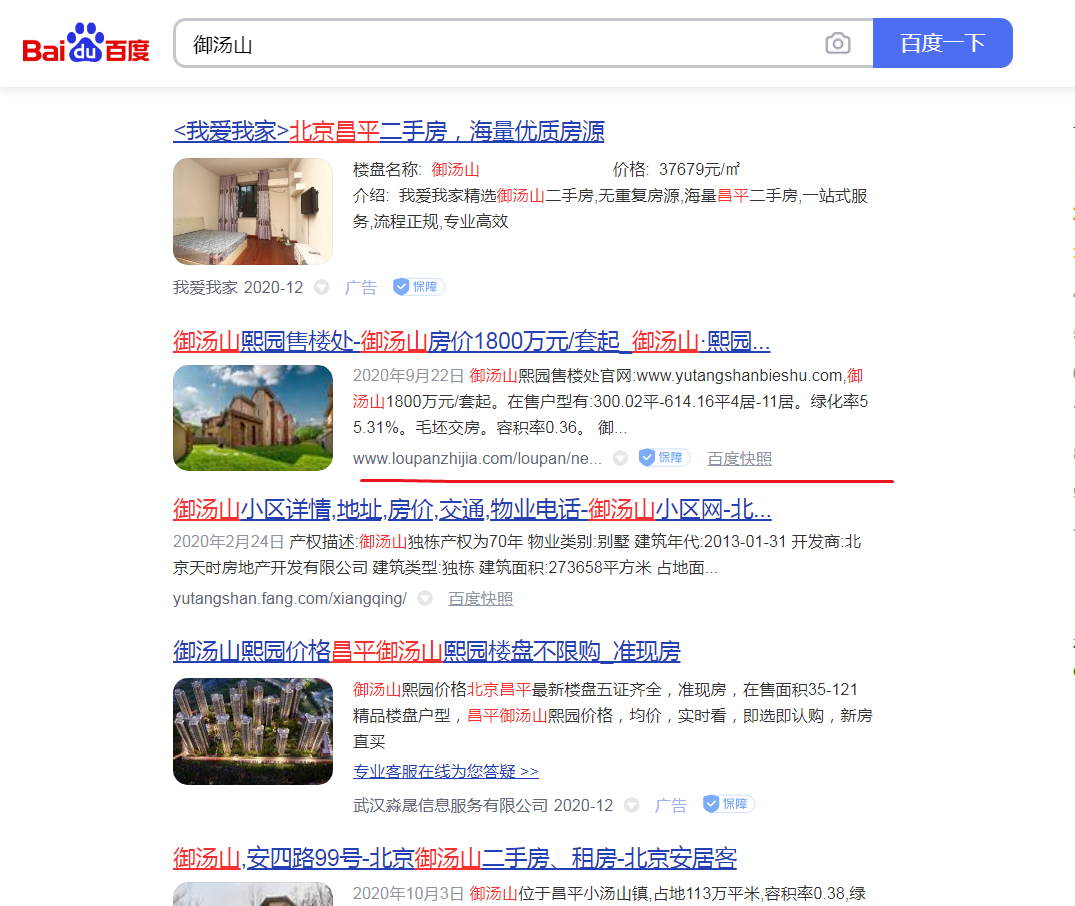Open 百度快照 for fang.com result
The height and width of the screenshot is (906, 1075).
[x=481, y=599]
